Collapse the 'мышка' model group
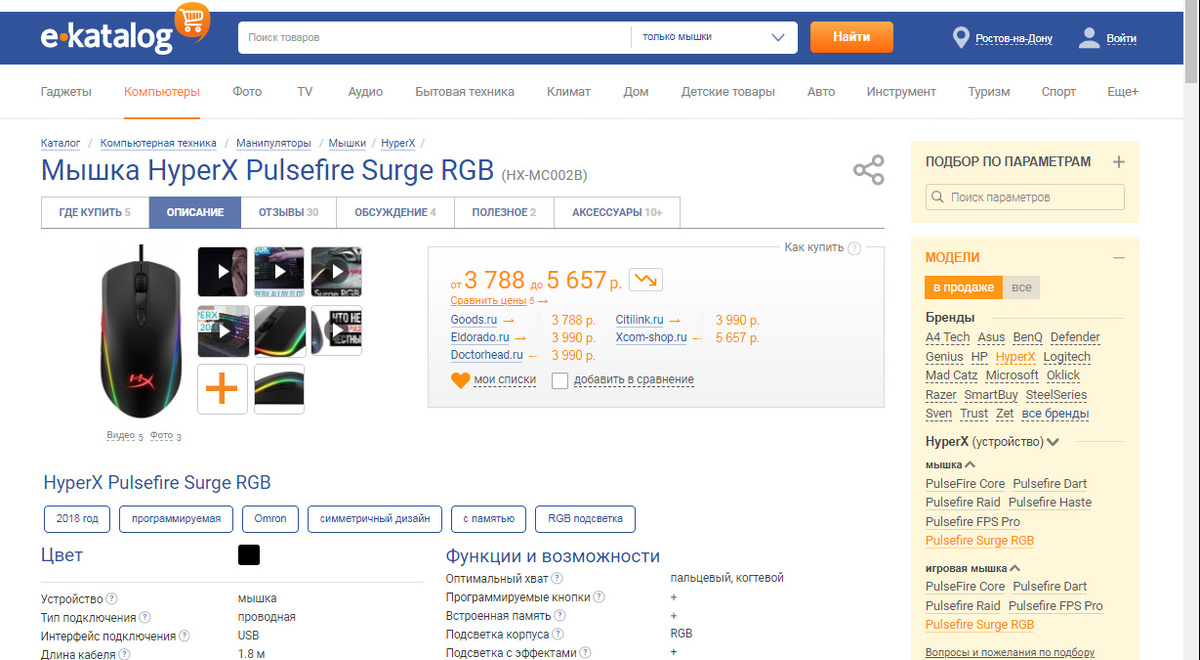This screenshot has width=1200, height=660. (x=970, y=465)
